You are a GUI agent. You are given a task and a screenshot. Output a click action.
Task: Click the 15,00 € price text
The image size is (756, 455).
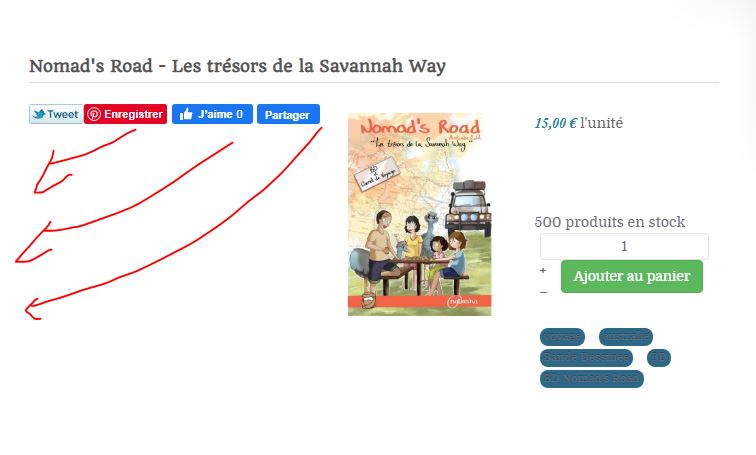[x=555, y=123]
